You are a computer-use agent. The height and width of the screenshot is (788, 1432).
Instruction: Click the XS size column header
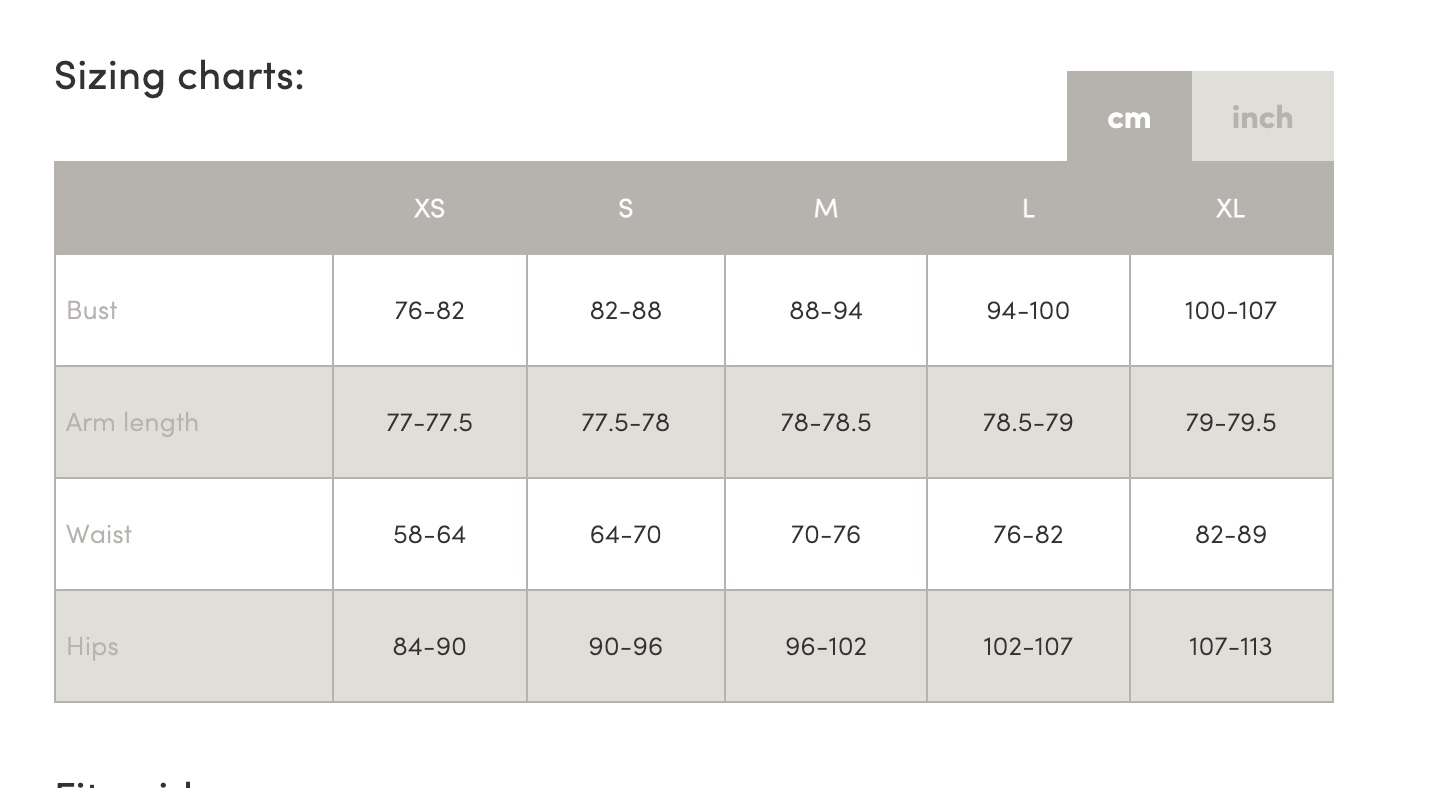pyautogui.click(x=429, y=208)
